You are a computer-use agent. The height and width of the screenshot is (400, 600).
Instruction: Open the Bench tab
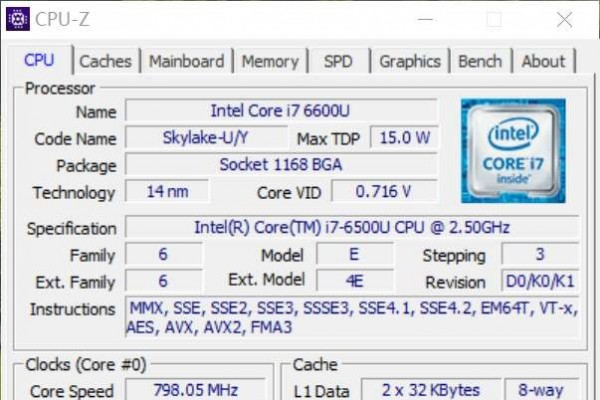480,61
